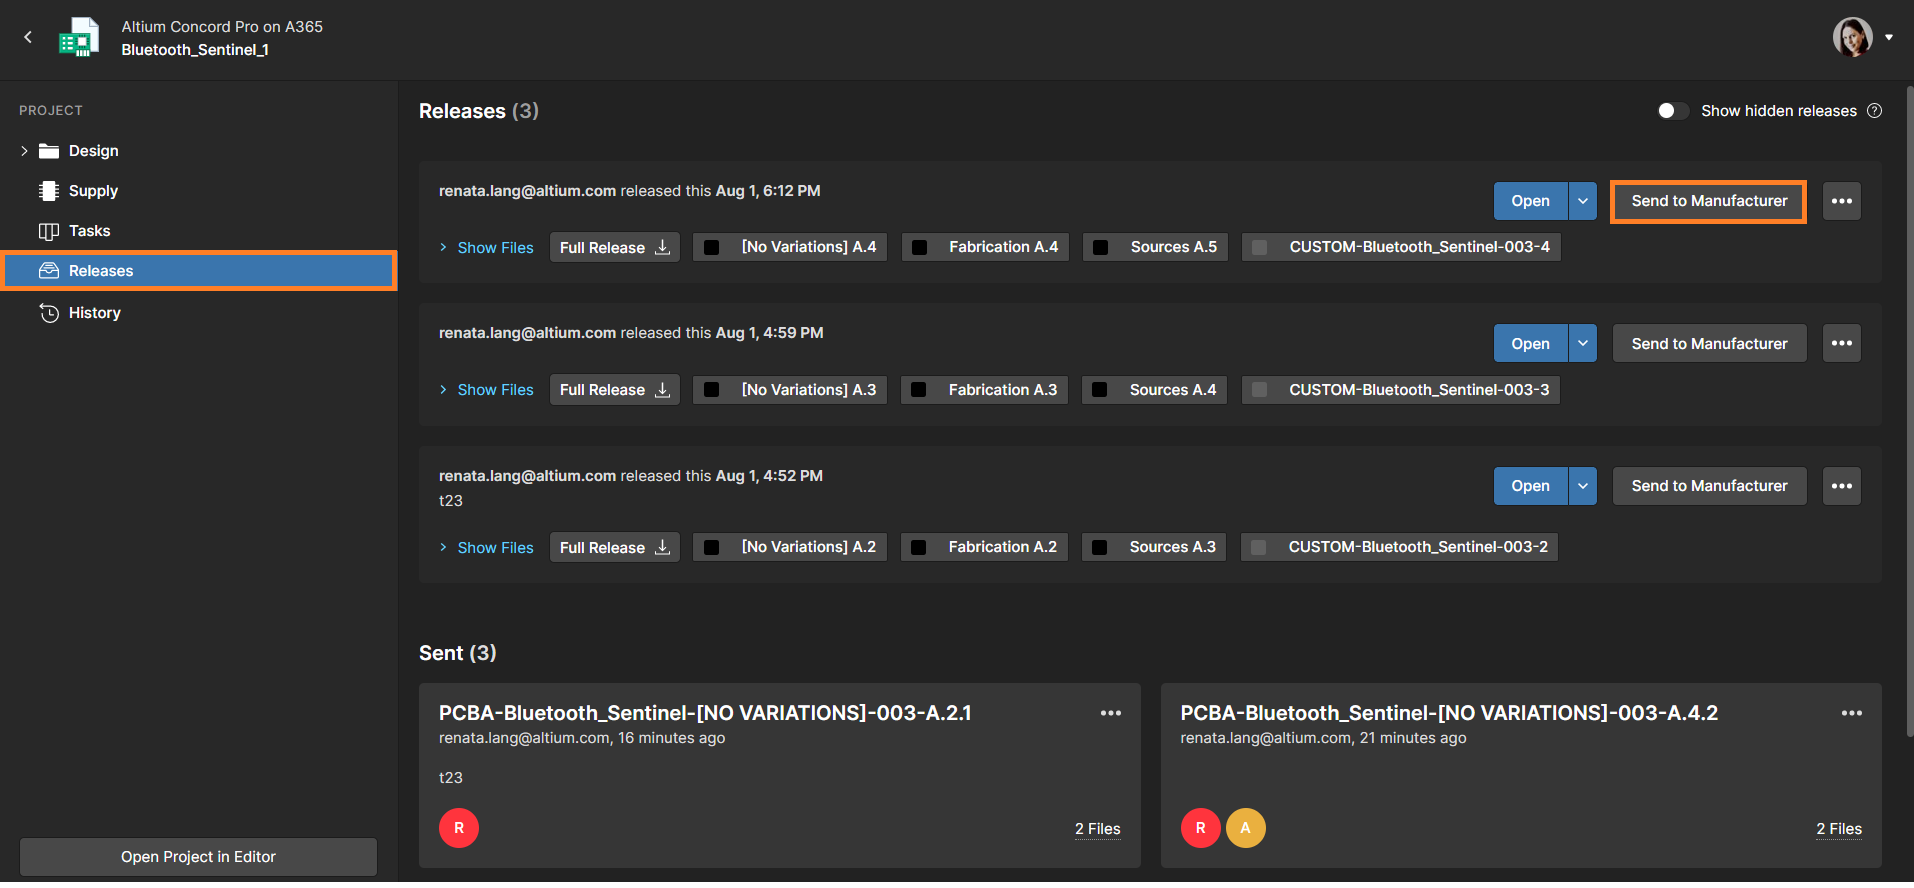Screen dimensions: 1914x888
Task: Click CUSTOM-Bluetooth_Sentinel-003-4 package
Action: (1401, 247)
